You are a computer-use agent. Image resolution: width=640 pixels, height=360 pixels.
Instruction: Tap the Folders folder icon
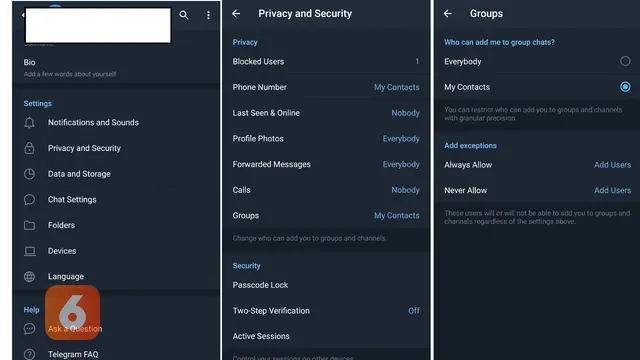click(29, 225)
